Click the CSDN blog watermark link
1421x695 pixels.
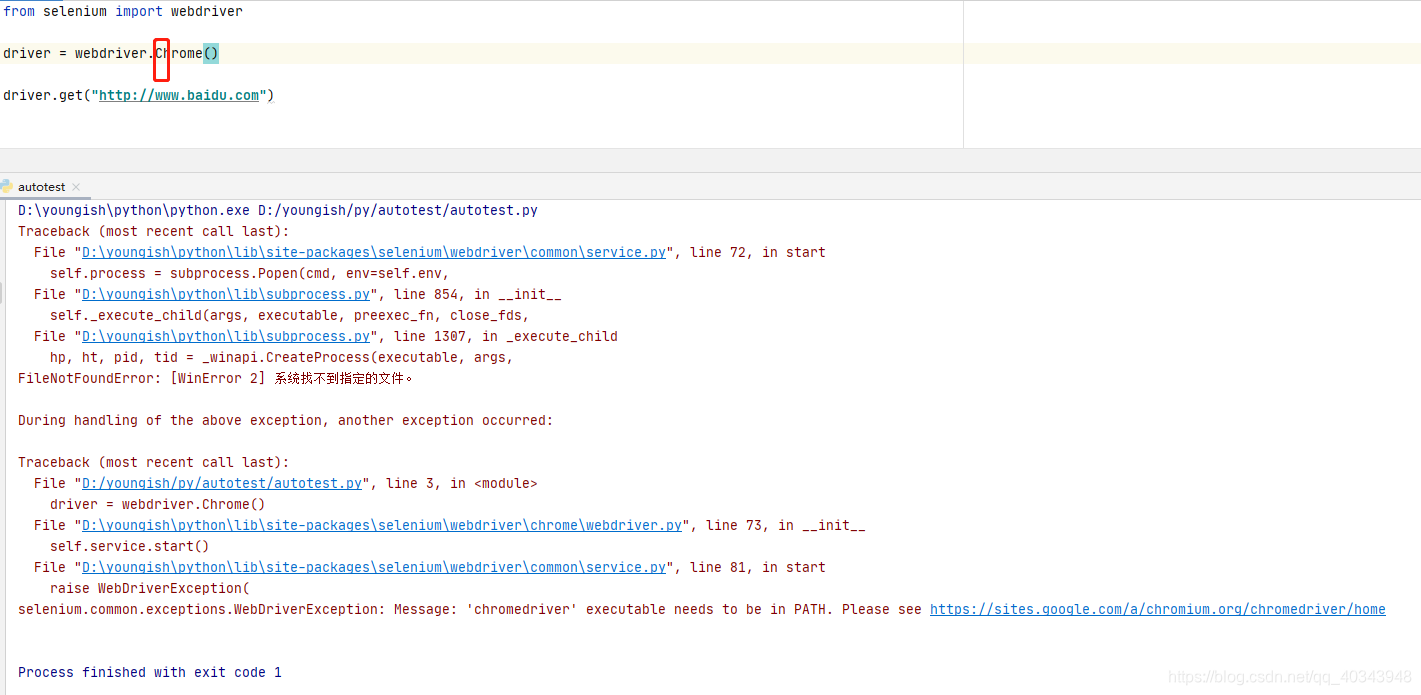tap(1288, 677)
